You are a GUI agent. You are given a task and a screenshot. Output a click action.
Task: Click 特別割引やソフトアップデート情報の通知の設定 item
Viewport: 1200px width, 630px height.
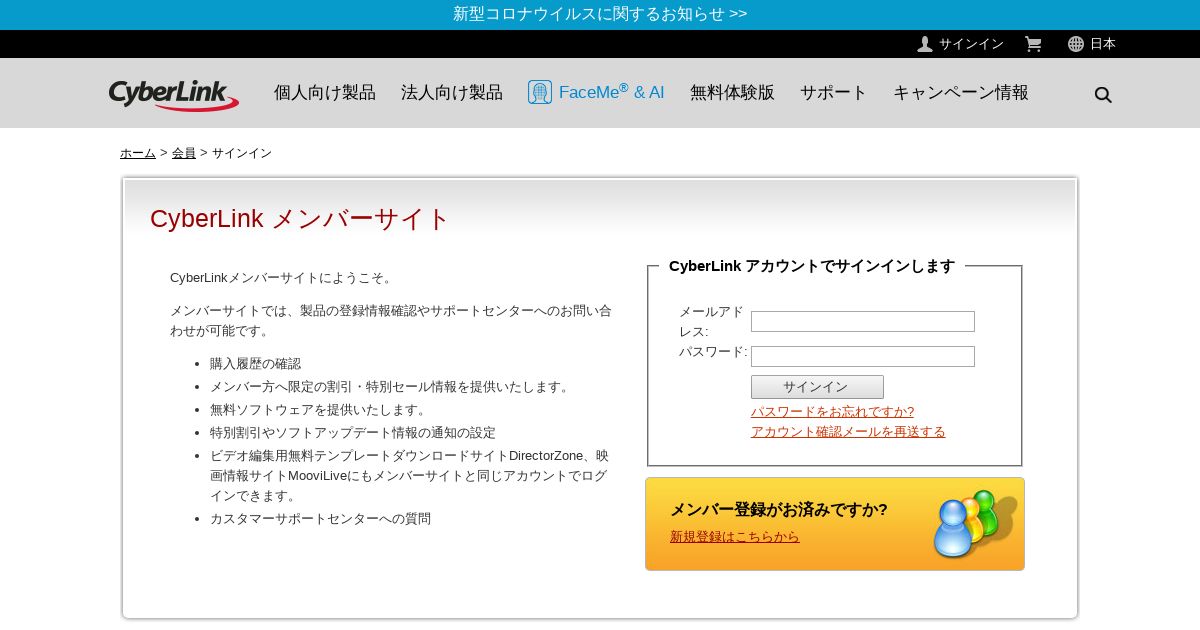pyautogui.click(x=353, y=433)
